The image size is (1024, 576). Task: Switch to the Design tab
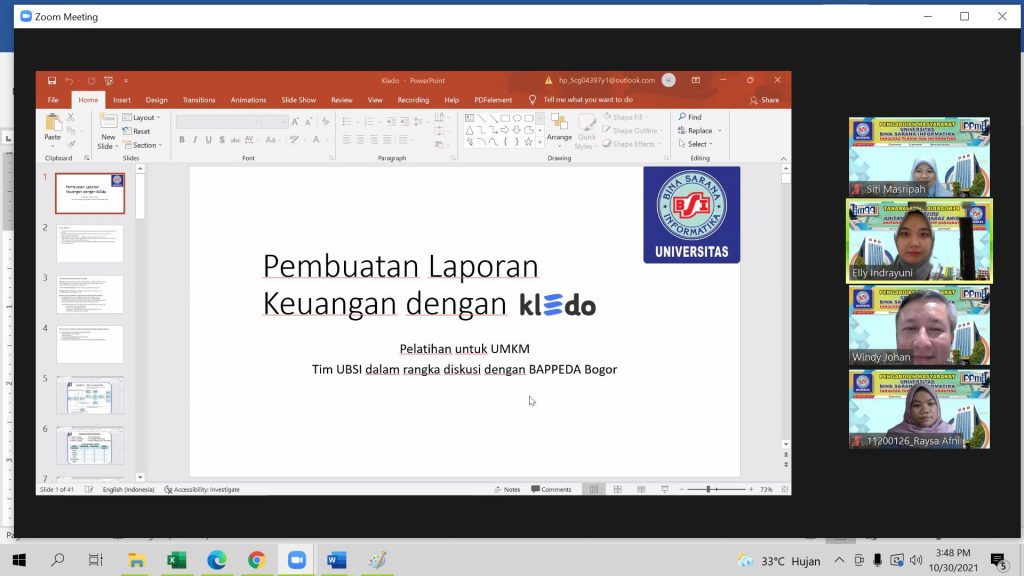[156, 100]
